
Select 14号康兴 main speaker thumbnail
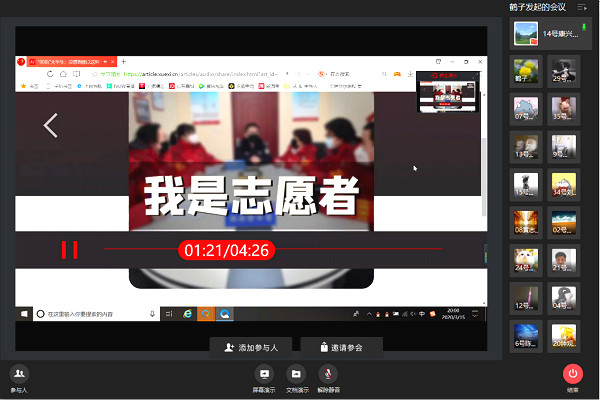click(527, 34)
